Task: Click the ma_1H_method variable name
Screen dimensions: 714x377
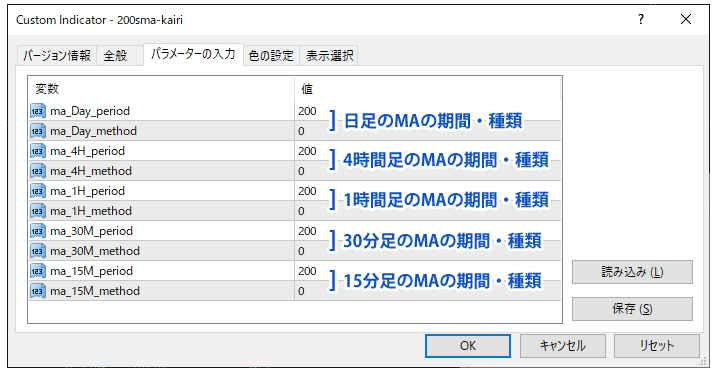Action: click(91, 212)
